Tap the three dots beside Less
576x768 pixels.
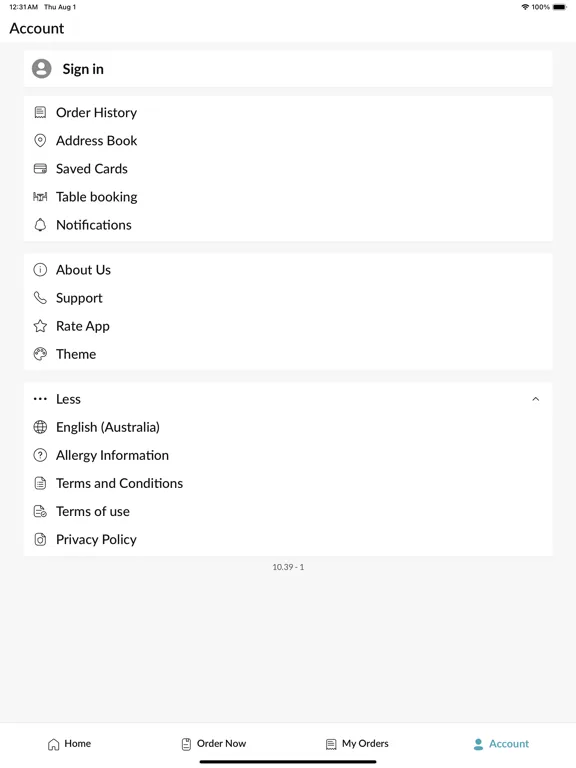pyautogui.click(x=40, y=399)
